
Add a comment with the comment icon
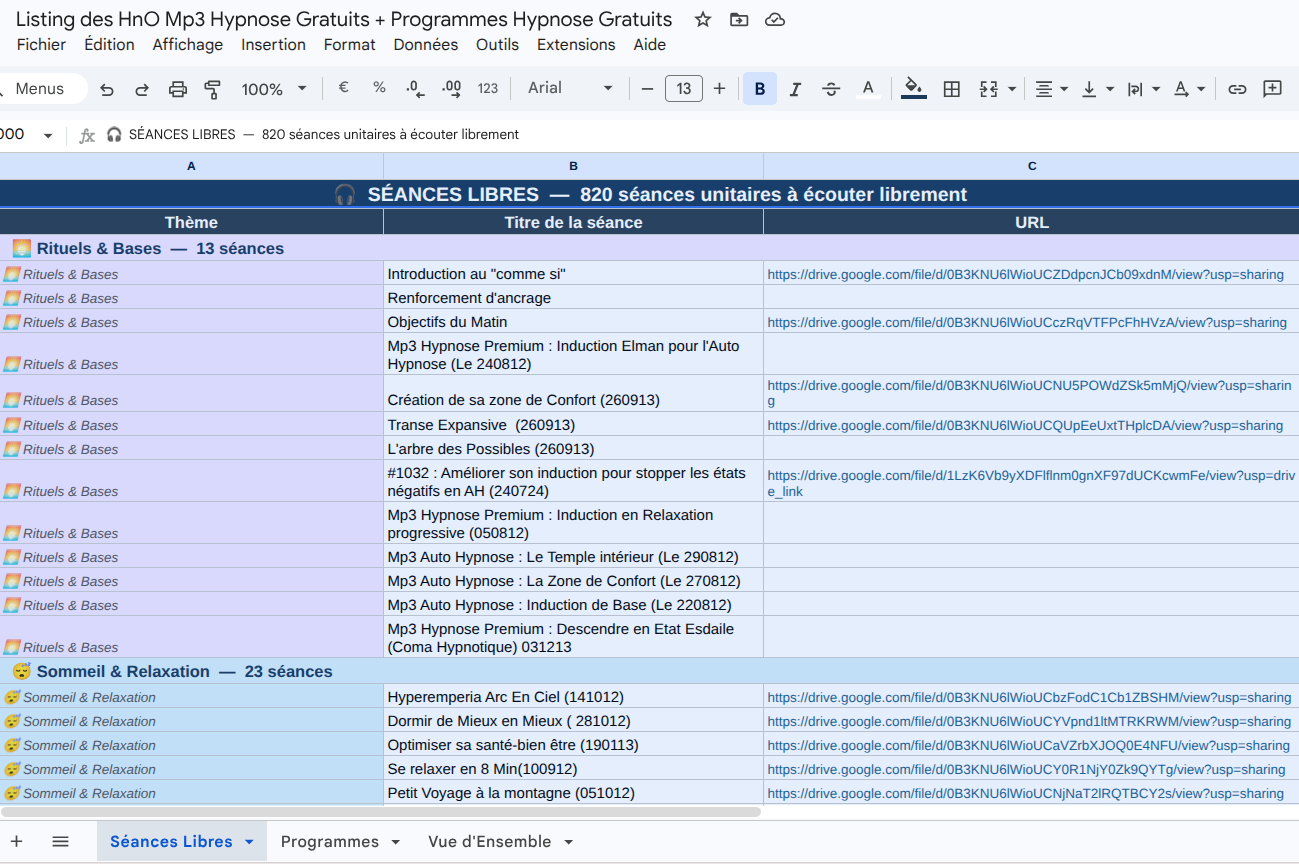[x=1272, y=89]
